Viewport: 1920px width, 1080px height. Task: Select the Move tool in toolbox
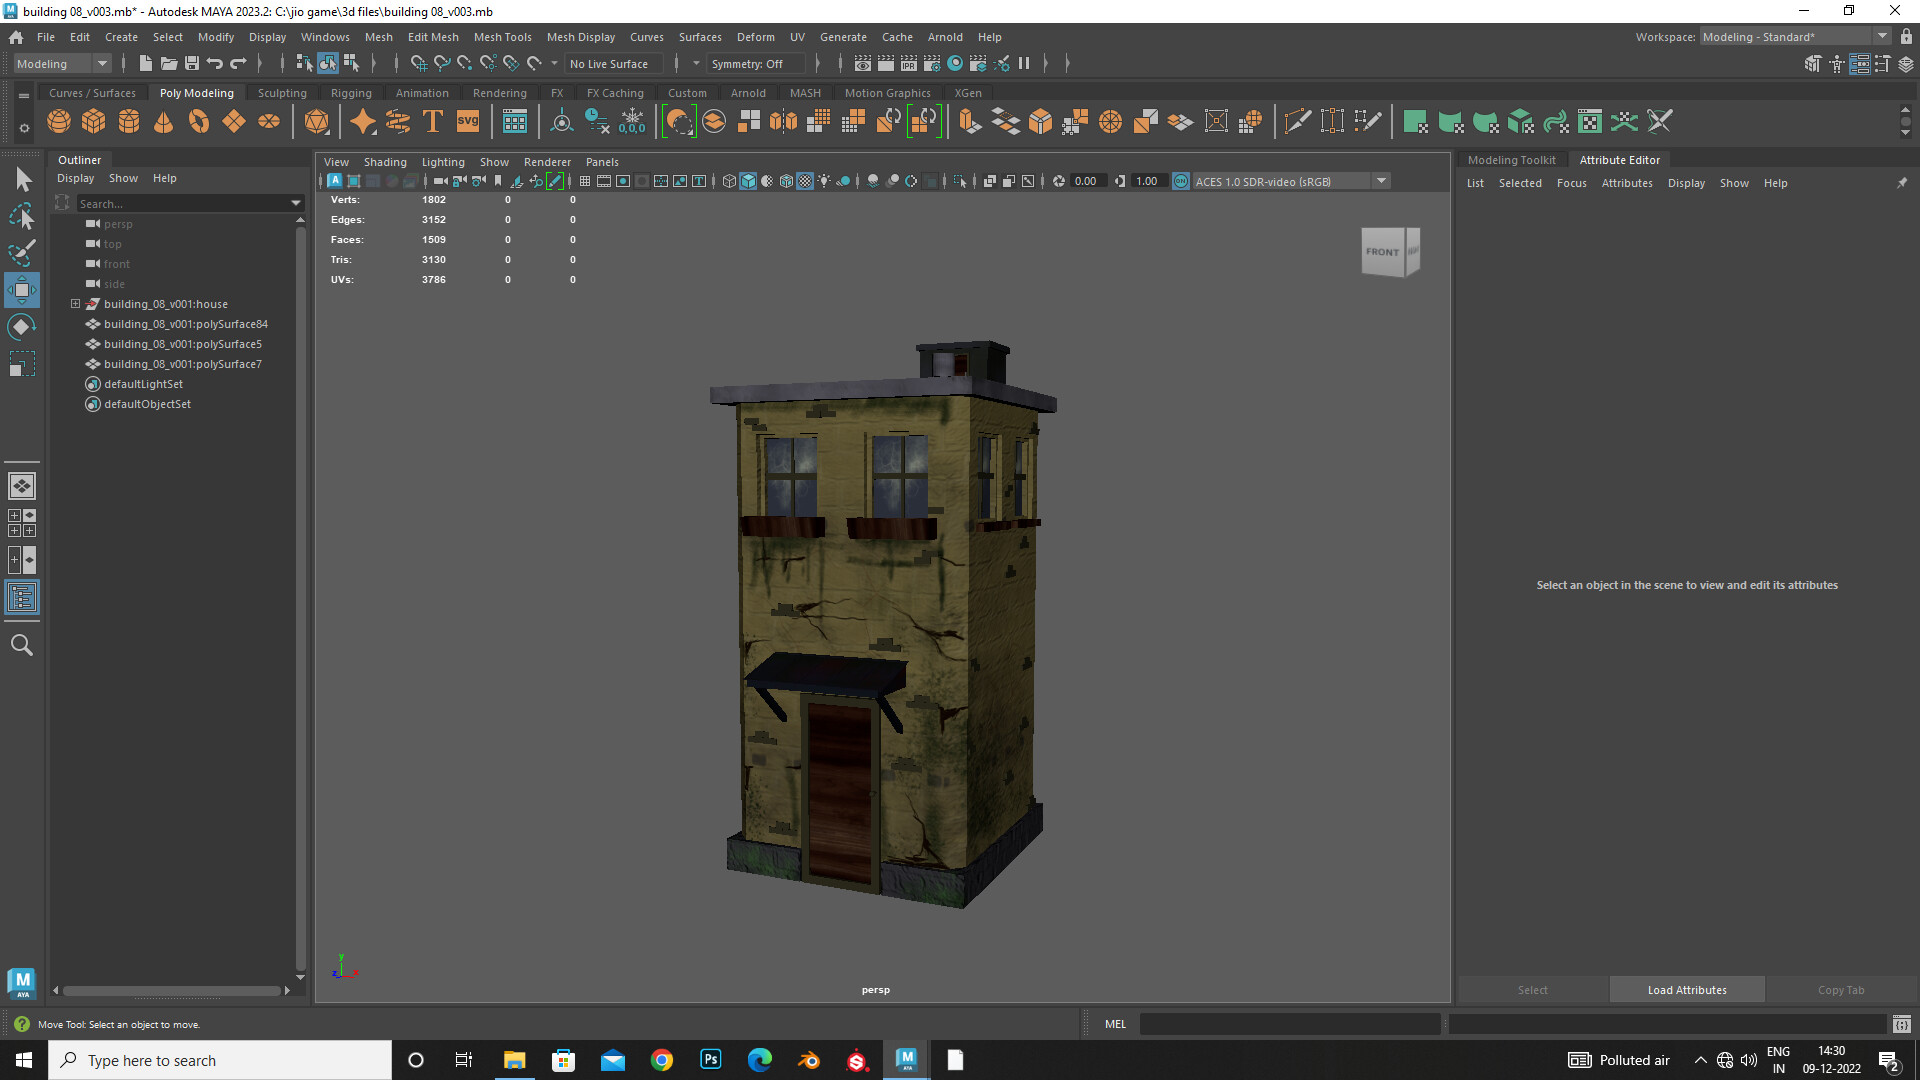[22, 291]
